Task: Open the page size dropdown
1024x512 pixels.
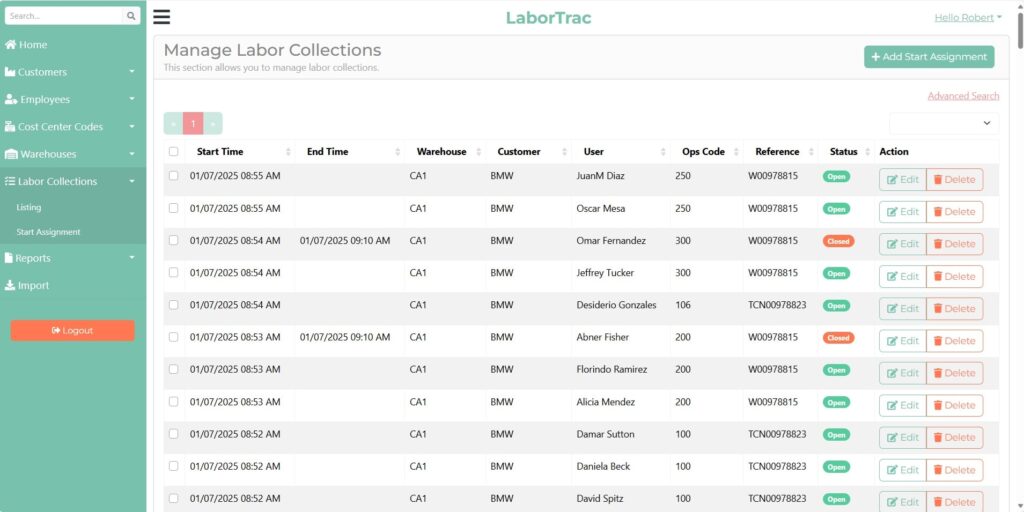Action: point(943,123)
